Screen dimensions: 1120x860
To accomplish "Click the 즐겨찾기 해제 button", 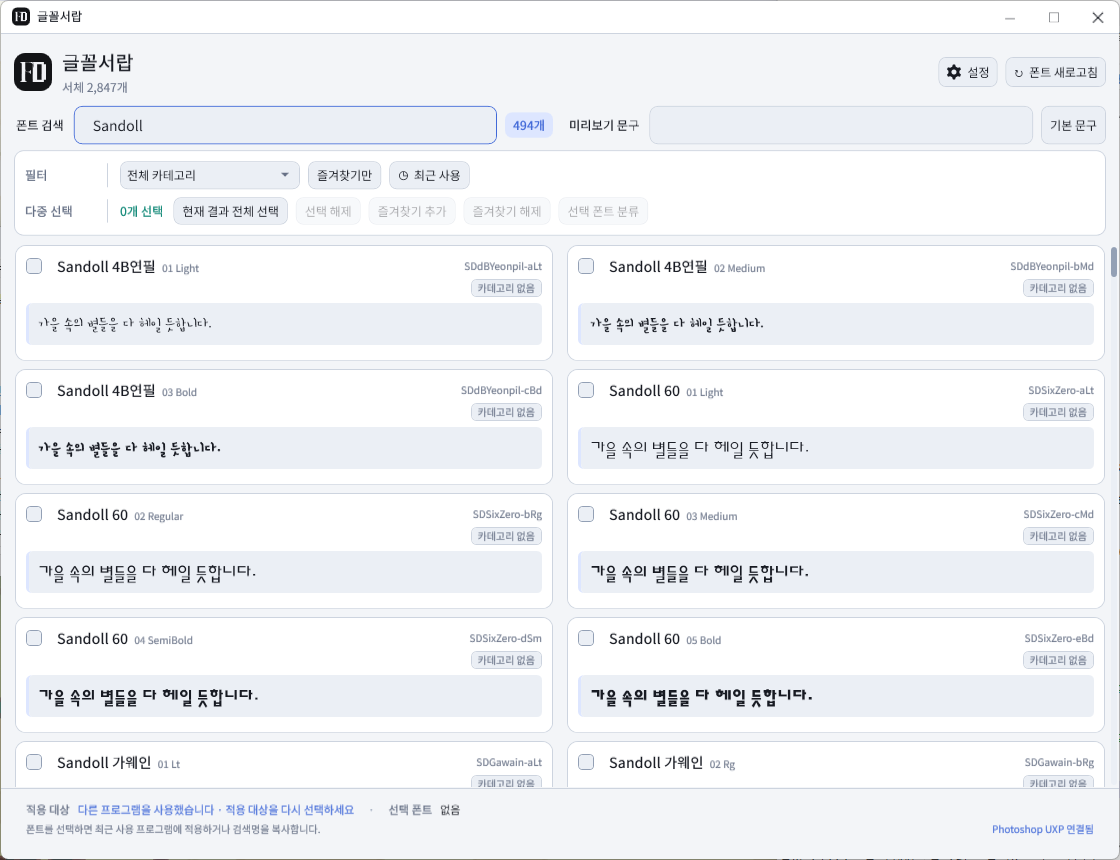I will point(507,211).
